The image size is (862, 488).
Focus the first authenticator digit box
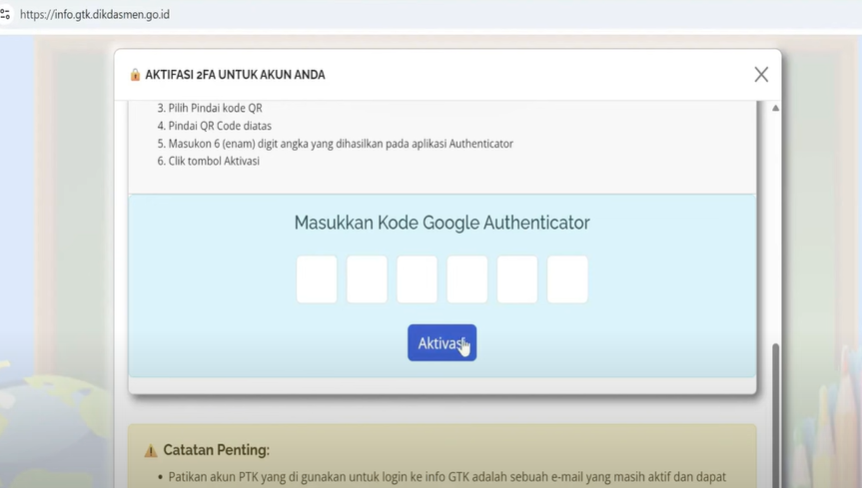click(x=317, y=279)
